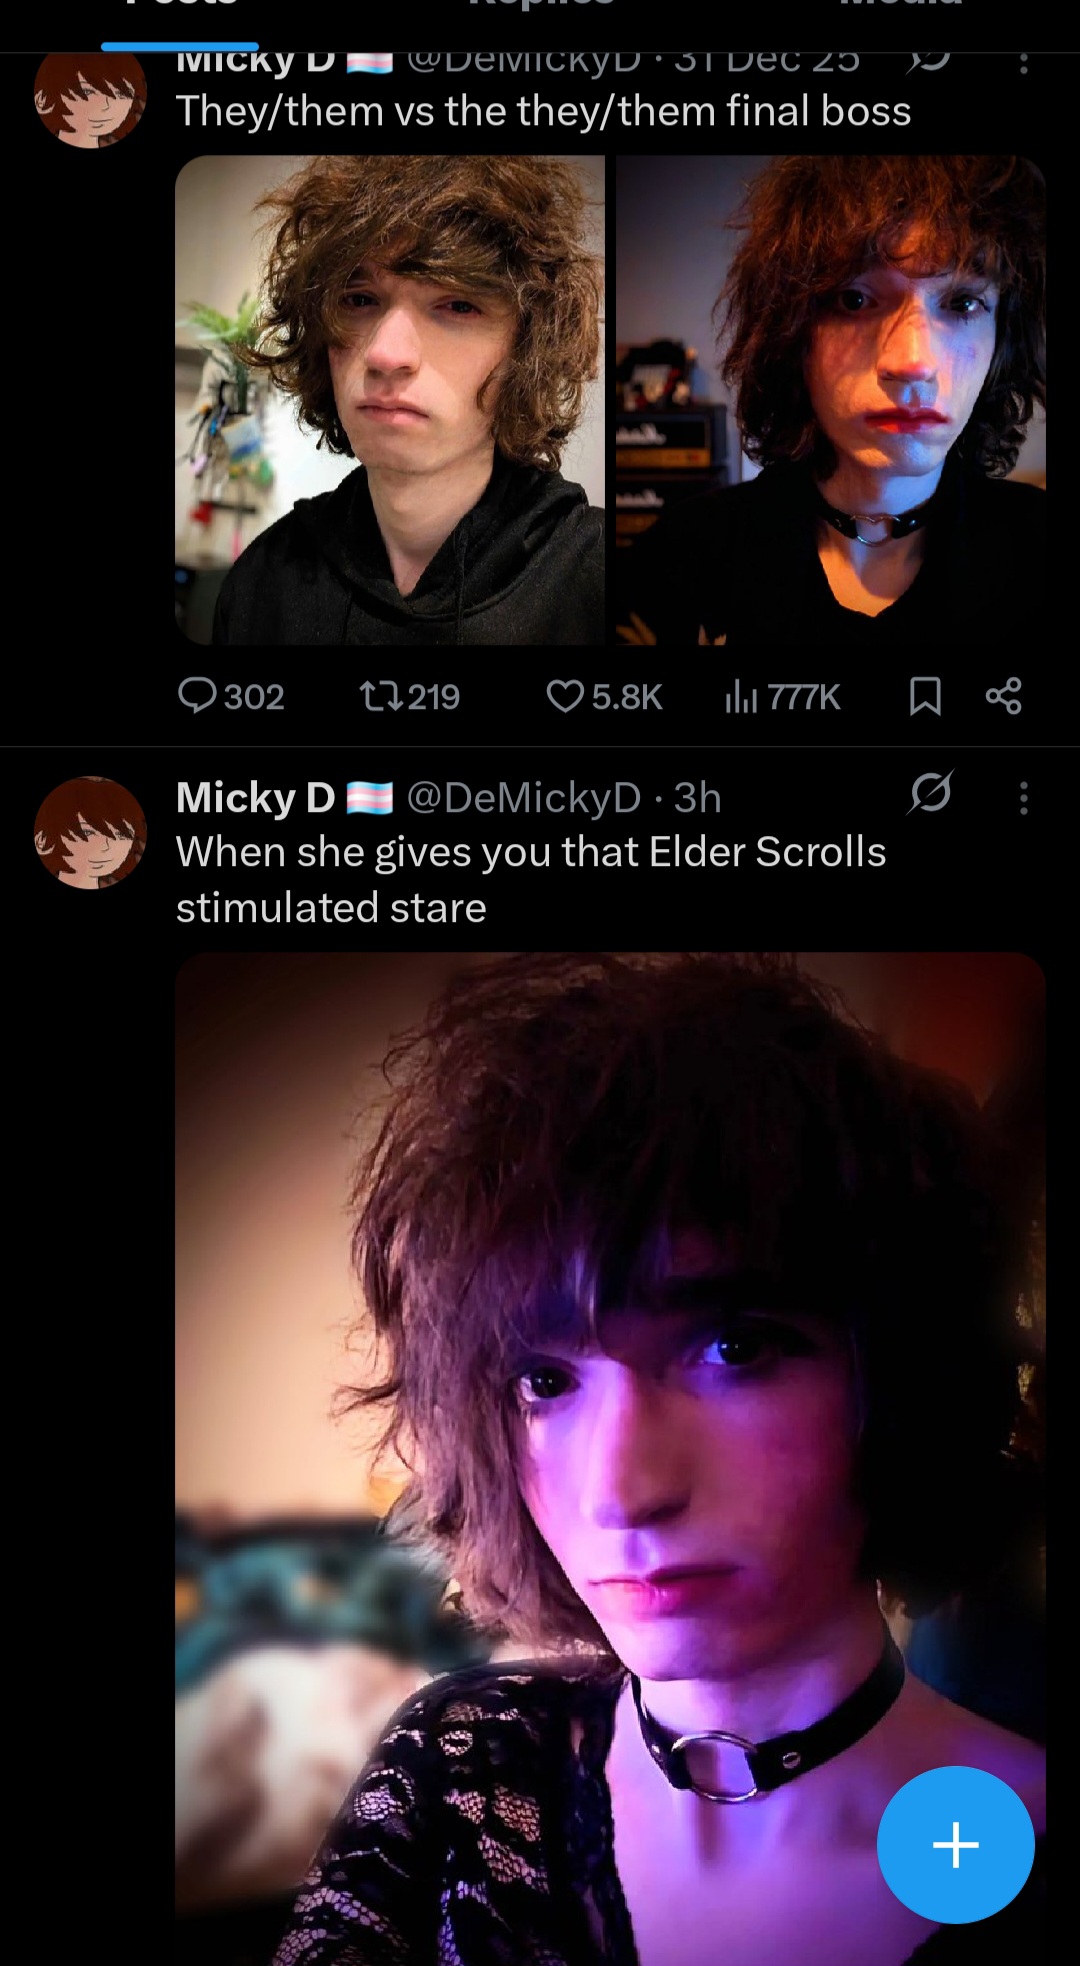Image resolution: width=1080 pixels, height=1966 pixels.
Task: Tap the repost icon showing 219
Action: point(410,696)
